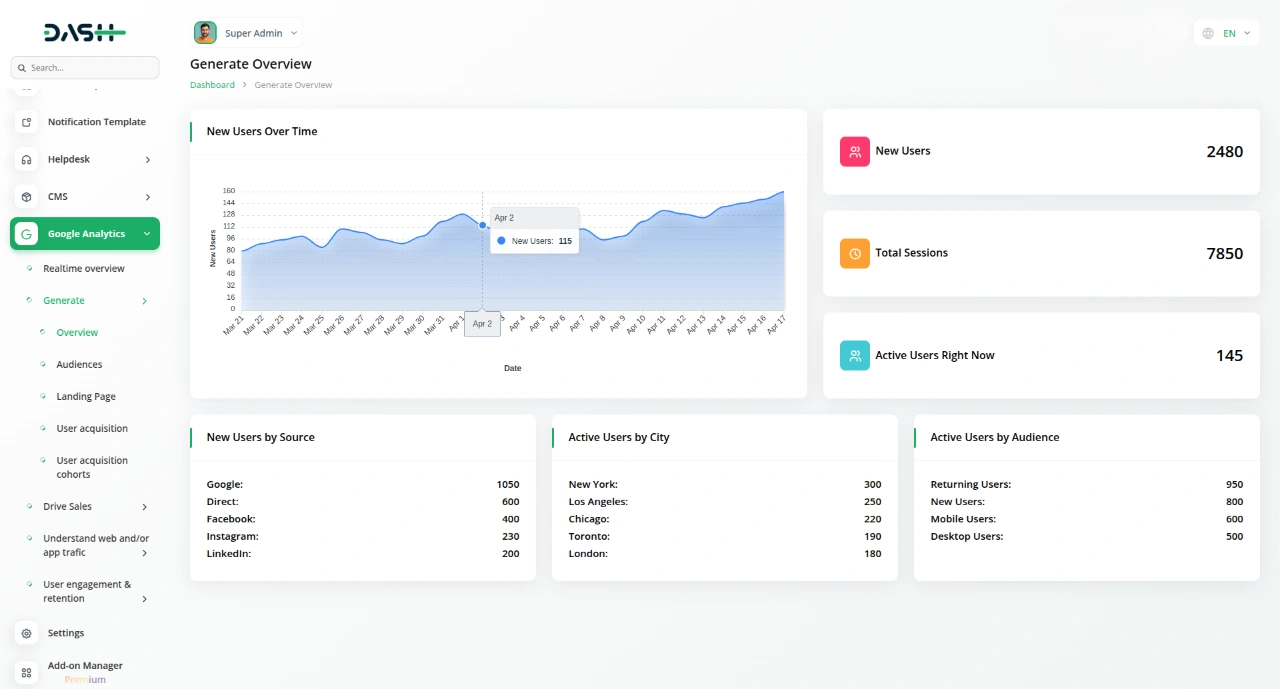The height and width of the screenshot is (689, 1280).
Task: Click the teal Active Users Right Now icon
Action: [x=854, y=355]
